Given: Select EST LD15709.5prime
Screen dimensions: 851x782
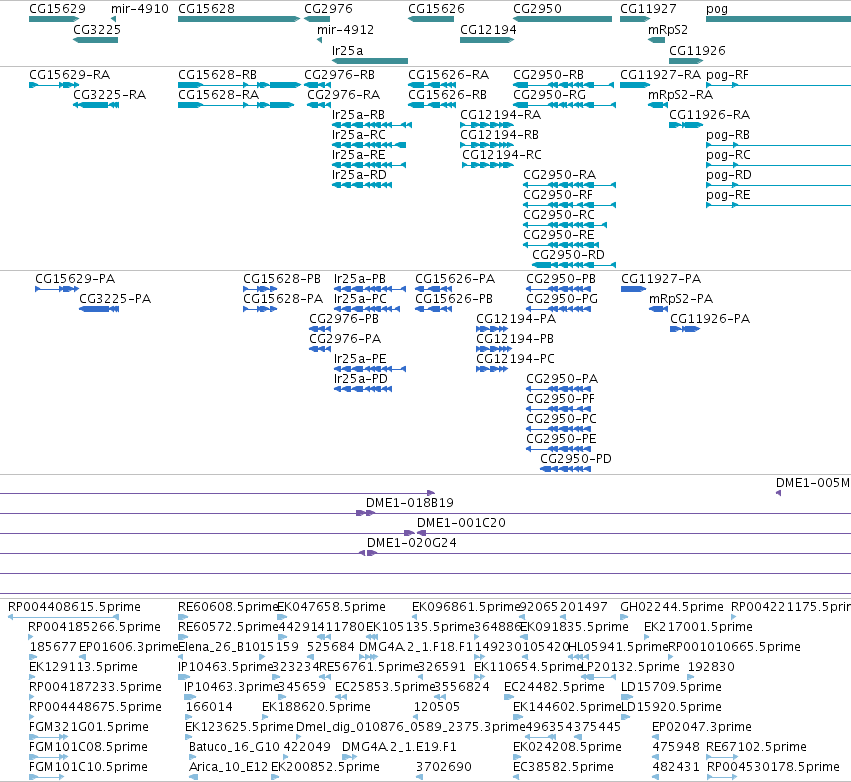Looking at the screenshot, I should click(x=627, y=697).
